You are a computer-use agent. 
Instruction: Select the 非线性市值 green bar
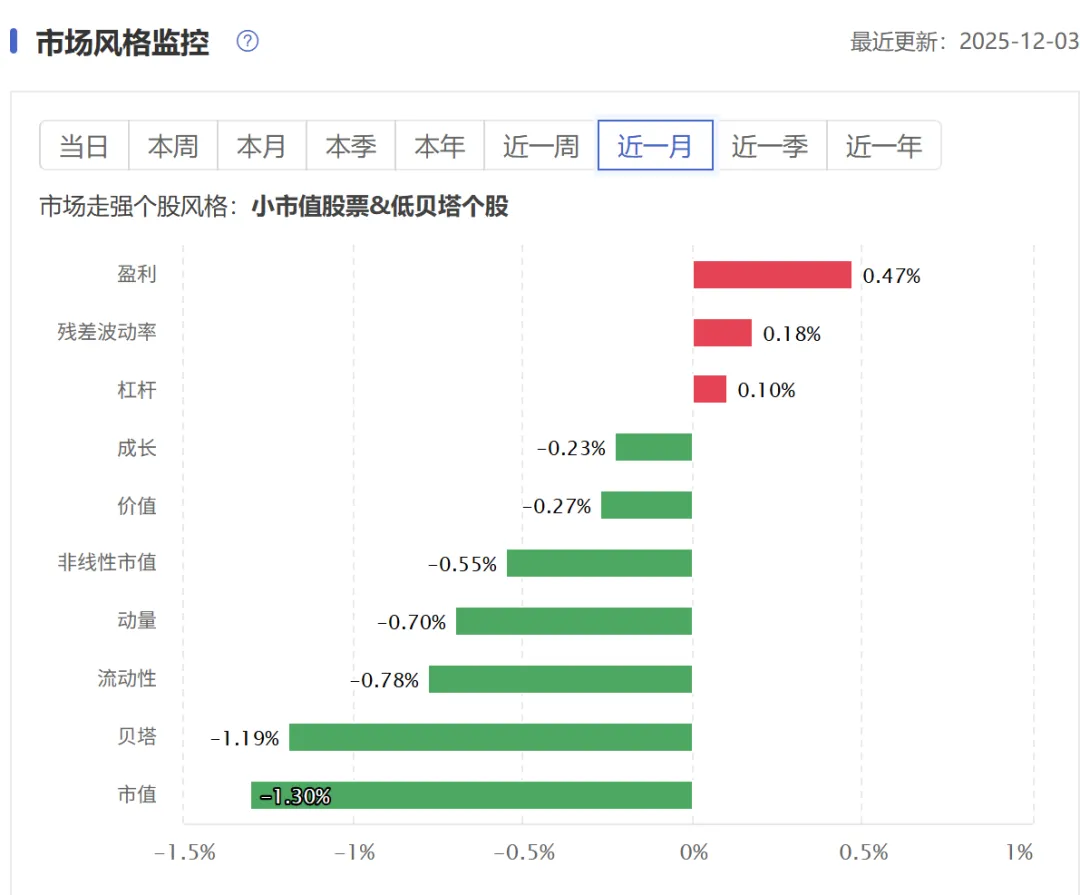[599, 563]
